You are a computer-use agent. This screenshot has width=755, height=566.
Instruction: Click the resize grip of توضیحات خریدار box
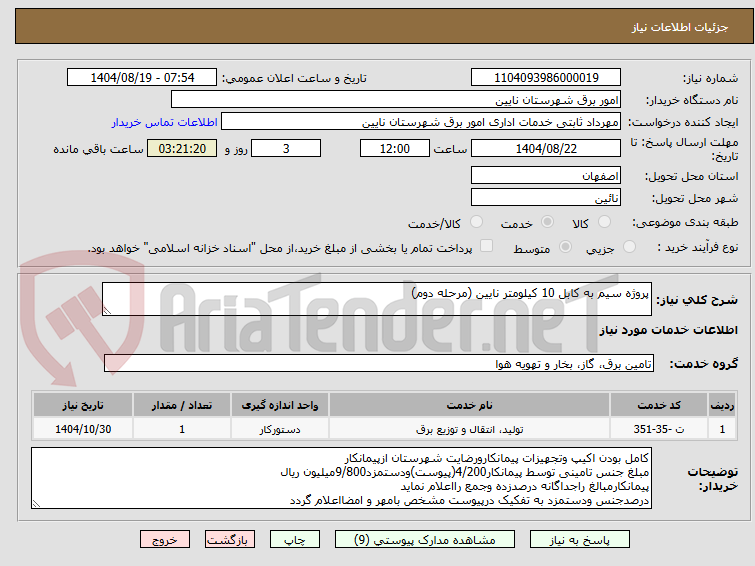[x=36, y=504]
